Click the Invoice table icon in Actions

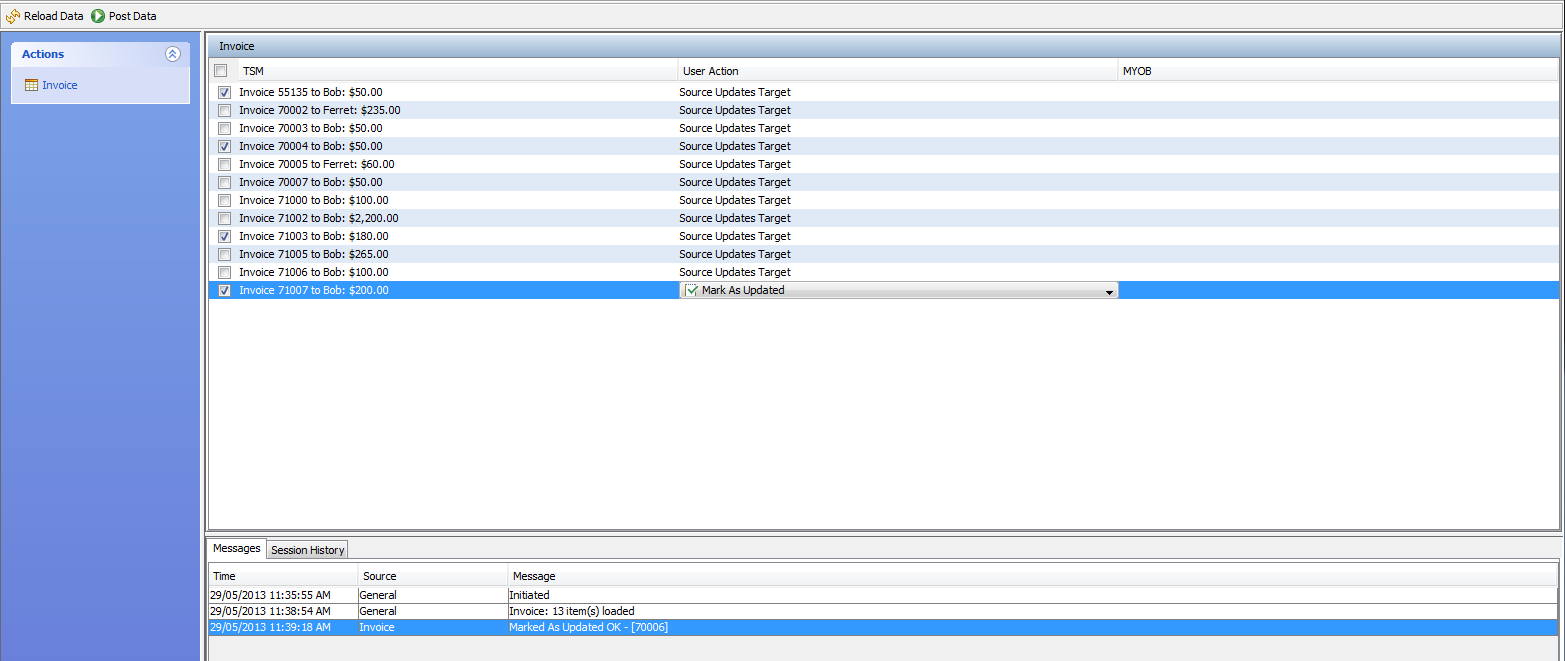(x=31, y=86)
